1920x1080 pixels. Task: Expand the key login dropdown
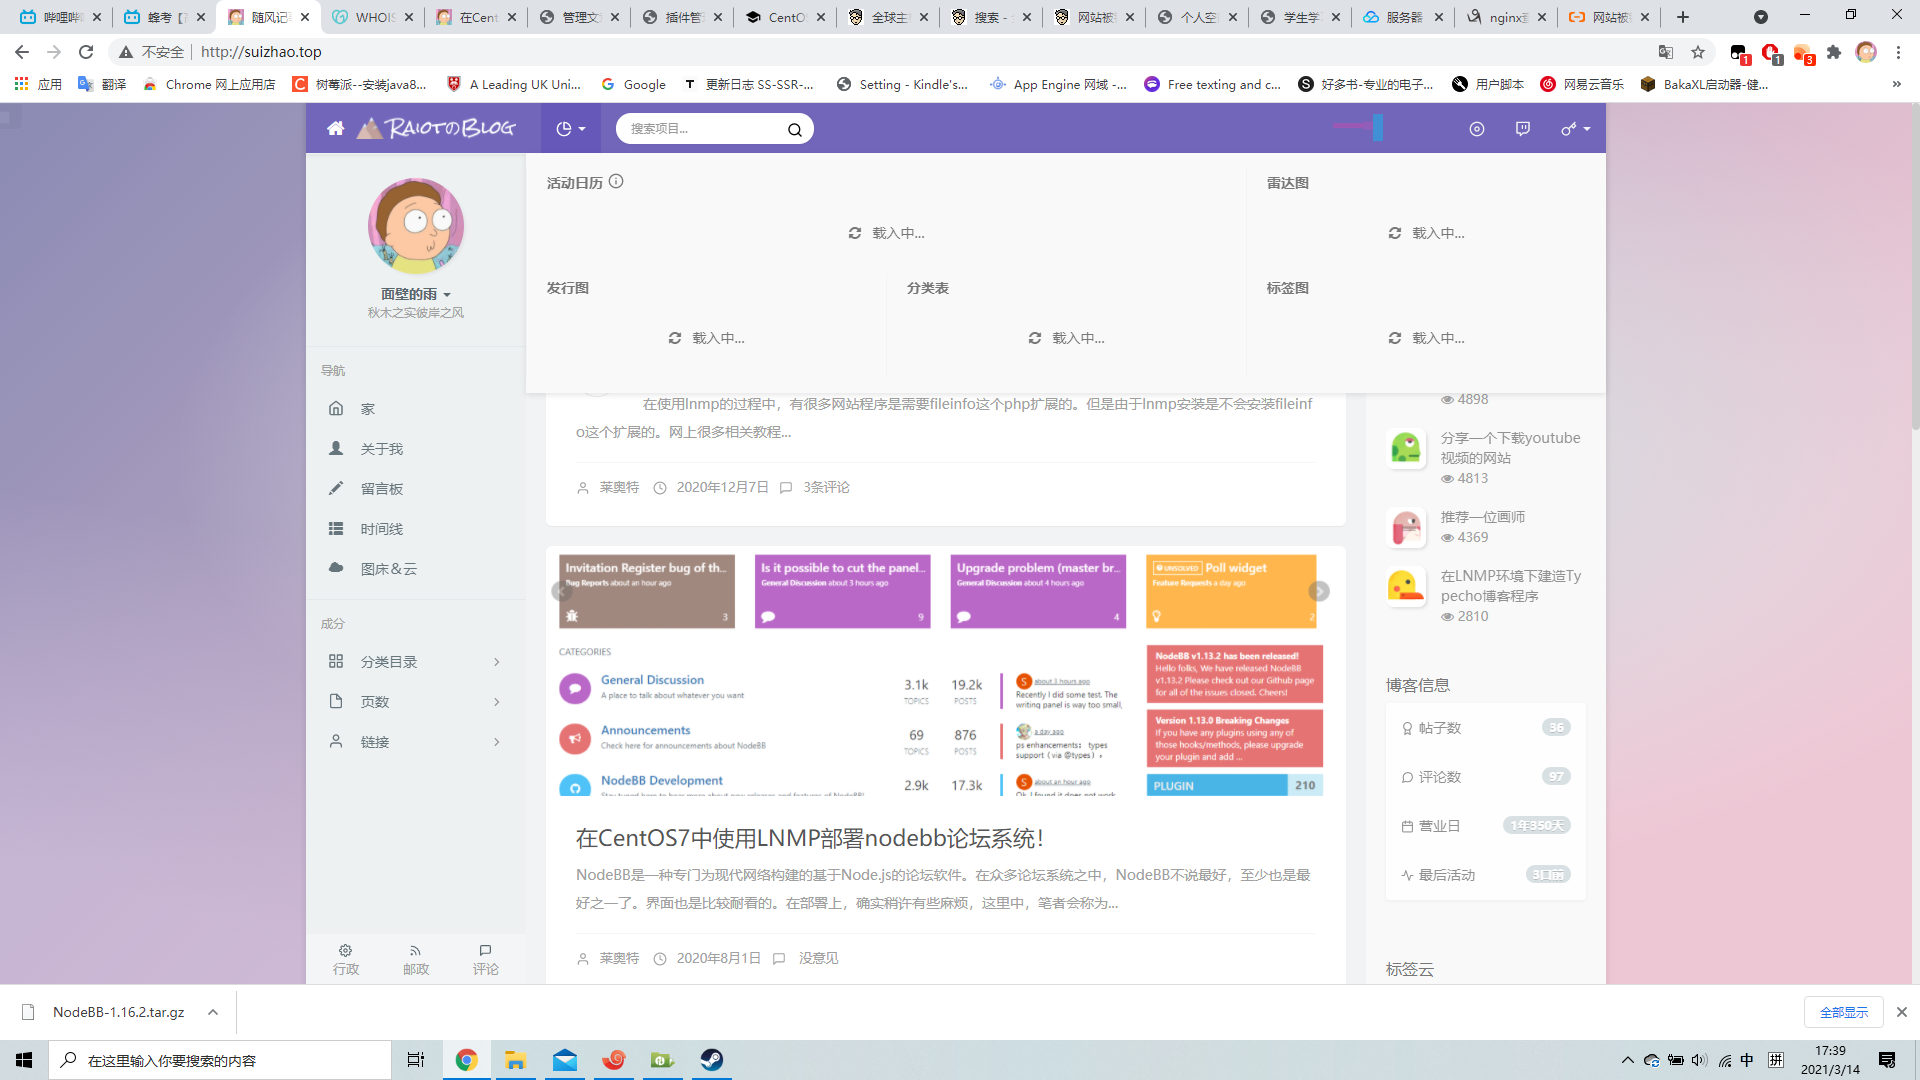pos(1576,128)
